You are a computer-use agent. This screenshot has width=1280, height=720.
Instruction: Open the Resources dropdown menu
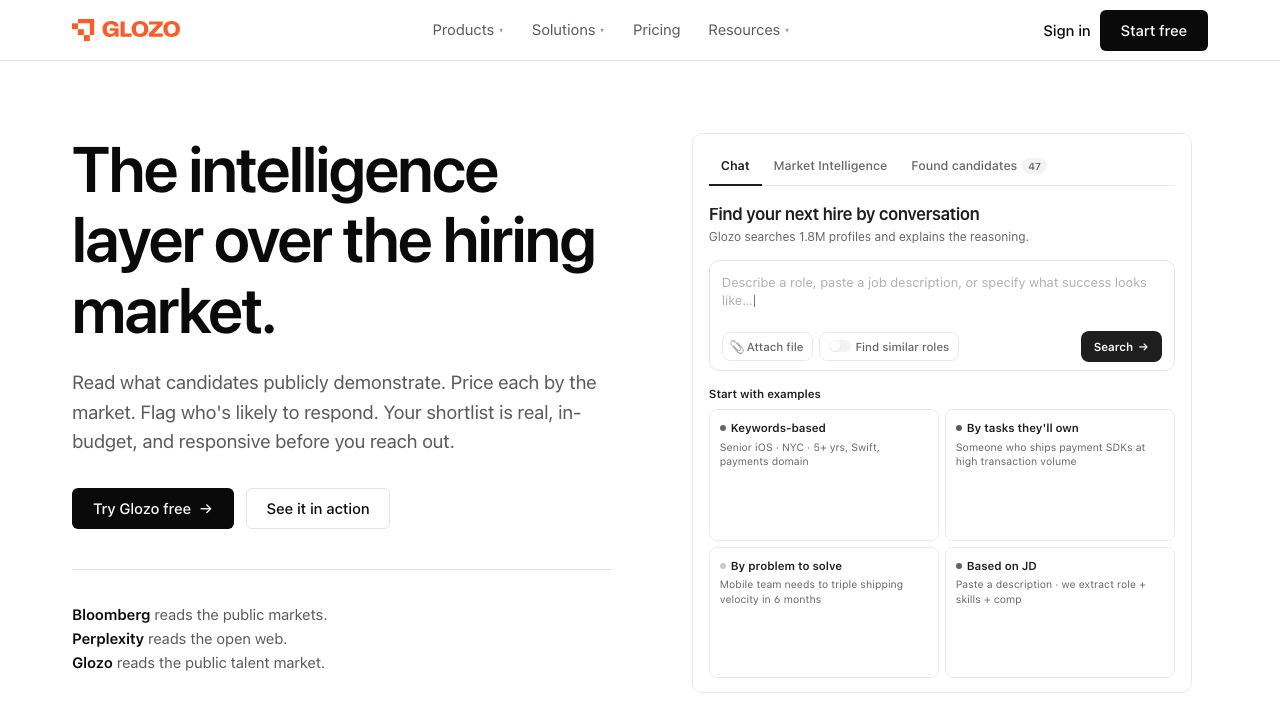(749, 30)
